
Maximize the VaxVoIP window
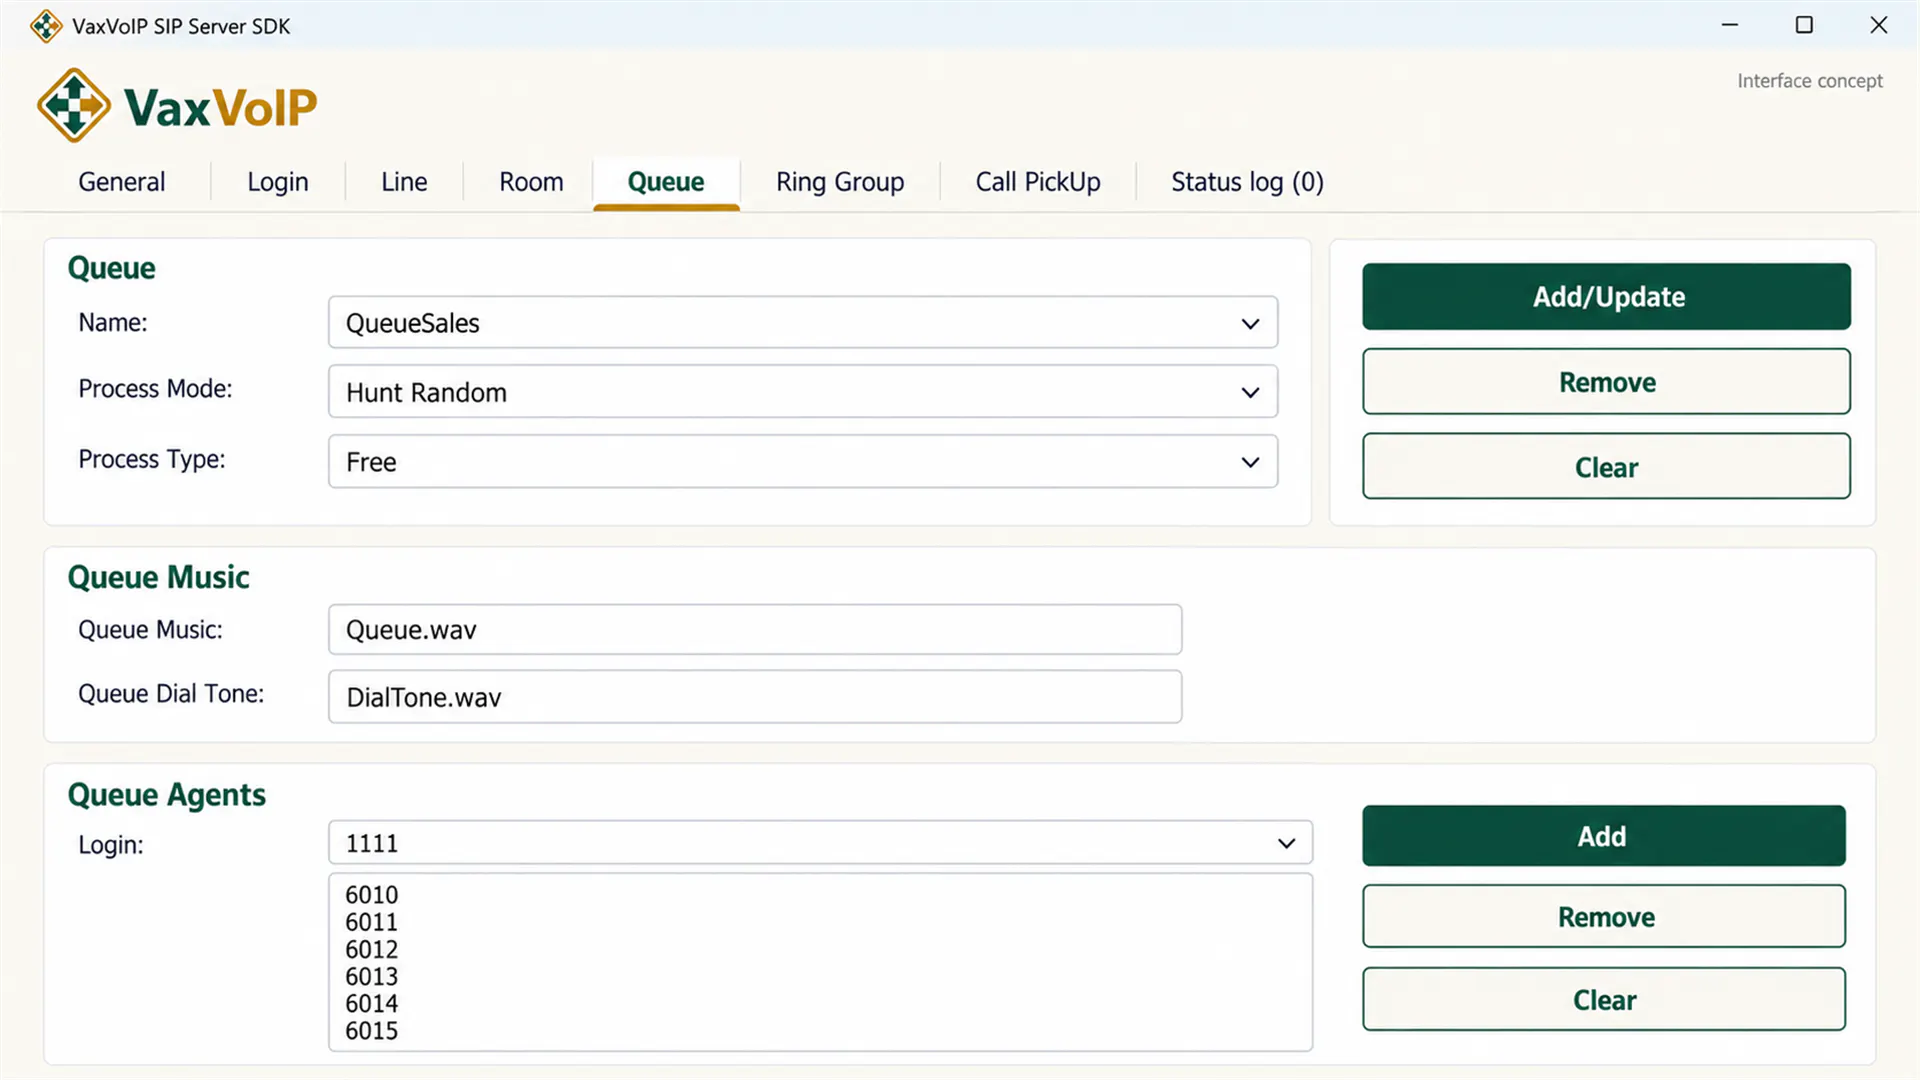coord(1804,25)
